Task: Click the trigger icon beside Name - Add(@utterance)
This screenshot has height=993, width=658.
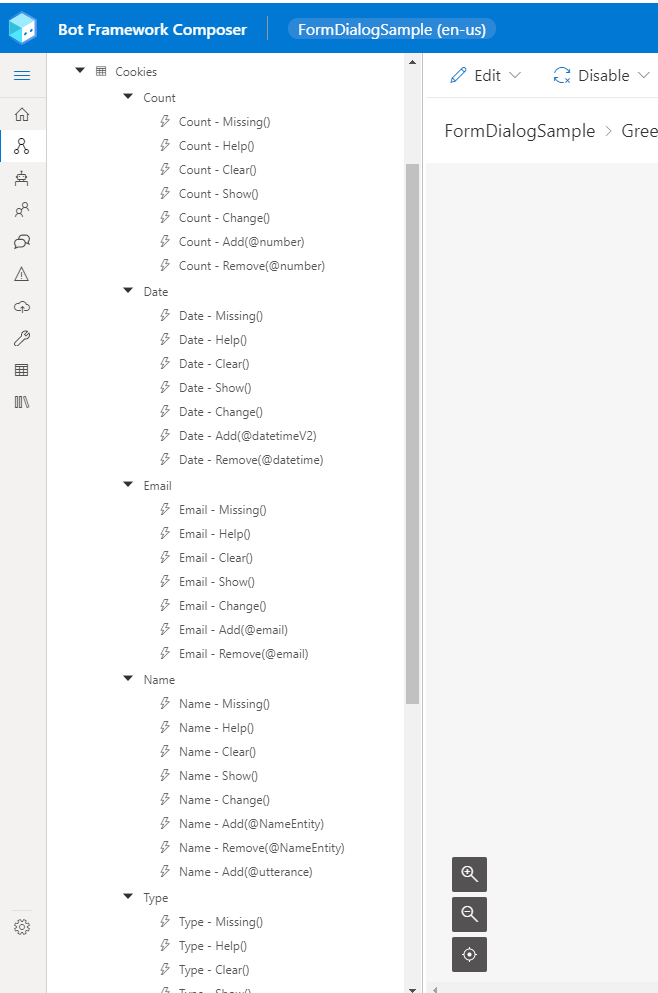Action: tap(165, 871)
